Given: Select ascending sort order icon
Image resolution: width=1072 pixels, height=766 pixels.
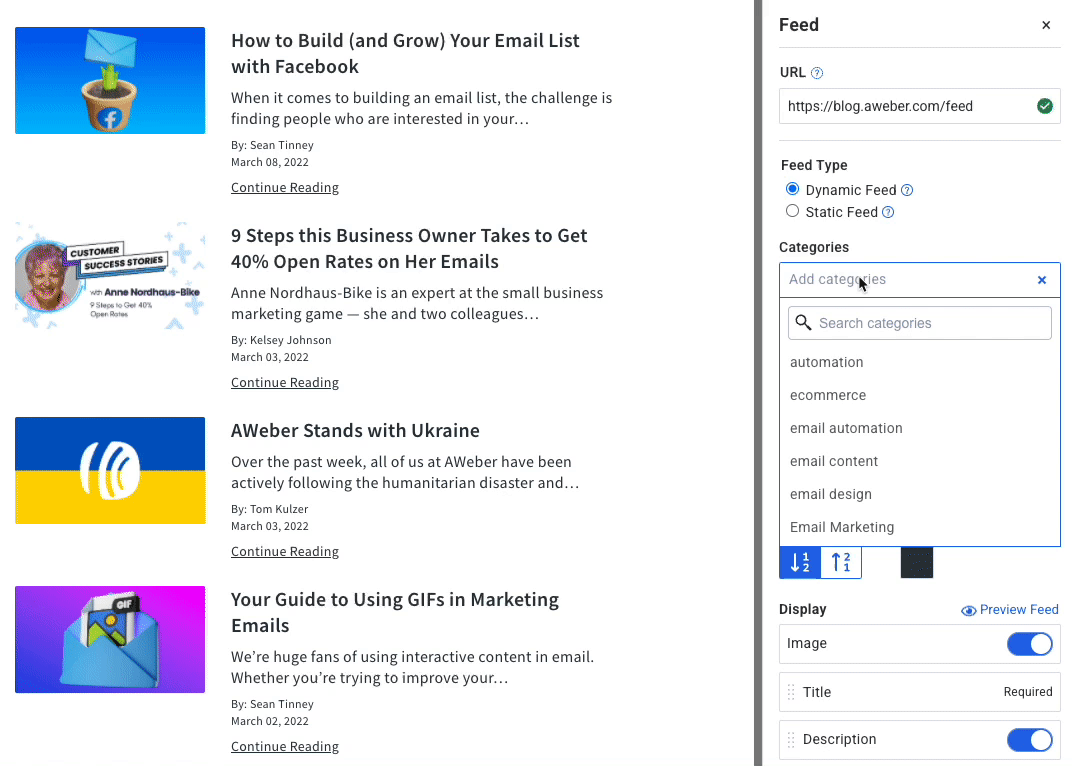Looking at the screenshot, I should pos(841,562).
